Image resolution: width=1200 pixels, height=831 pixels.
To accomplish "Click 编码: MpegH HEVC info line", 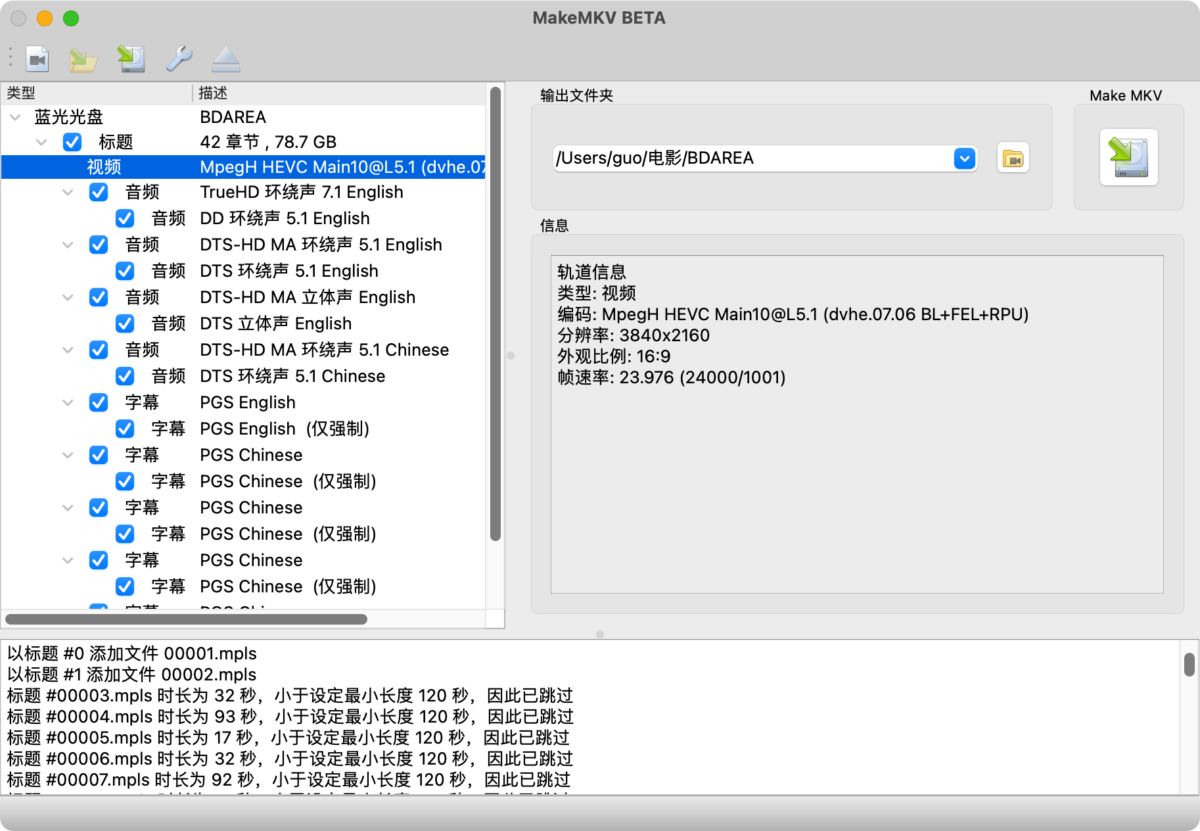I will tap(793, 314).
